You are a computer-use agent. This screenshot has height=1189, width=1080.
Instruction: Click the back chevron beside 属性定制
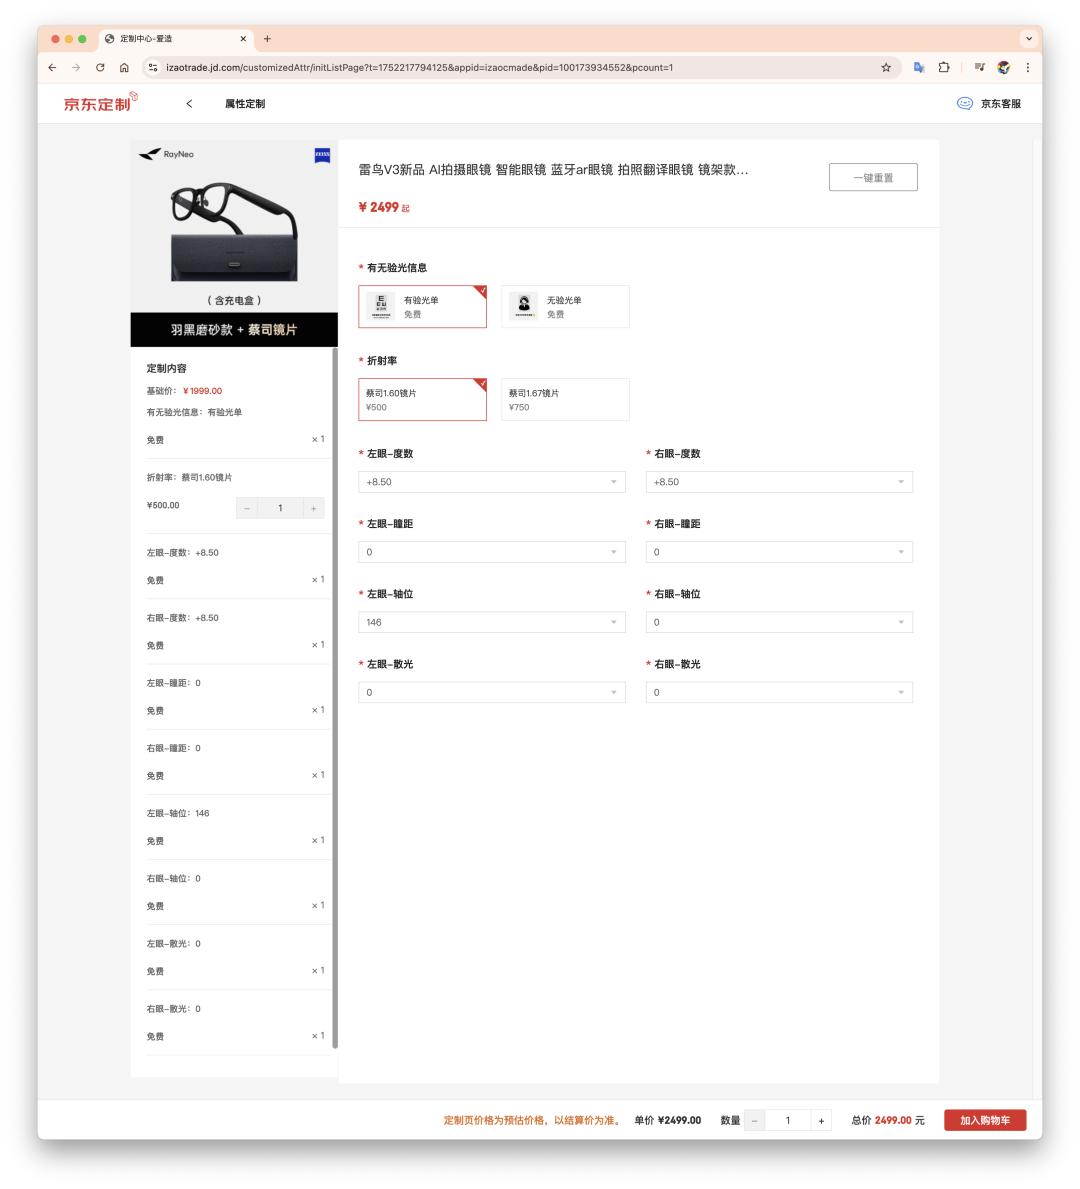(189, 104)
